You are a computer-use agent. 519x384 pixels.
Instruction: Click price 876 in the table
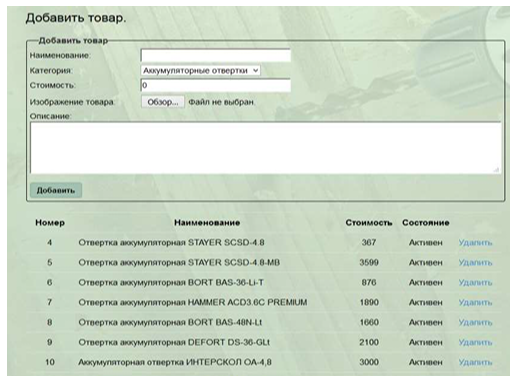tap(369, 283)
